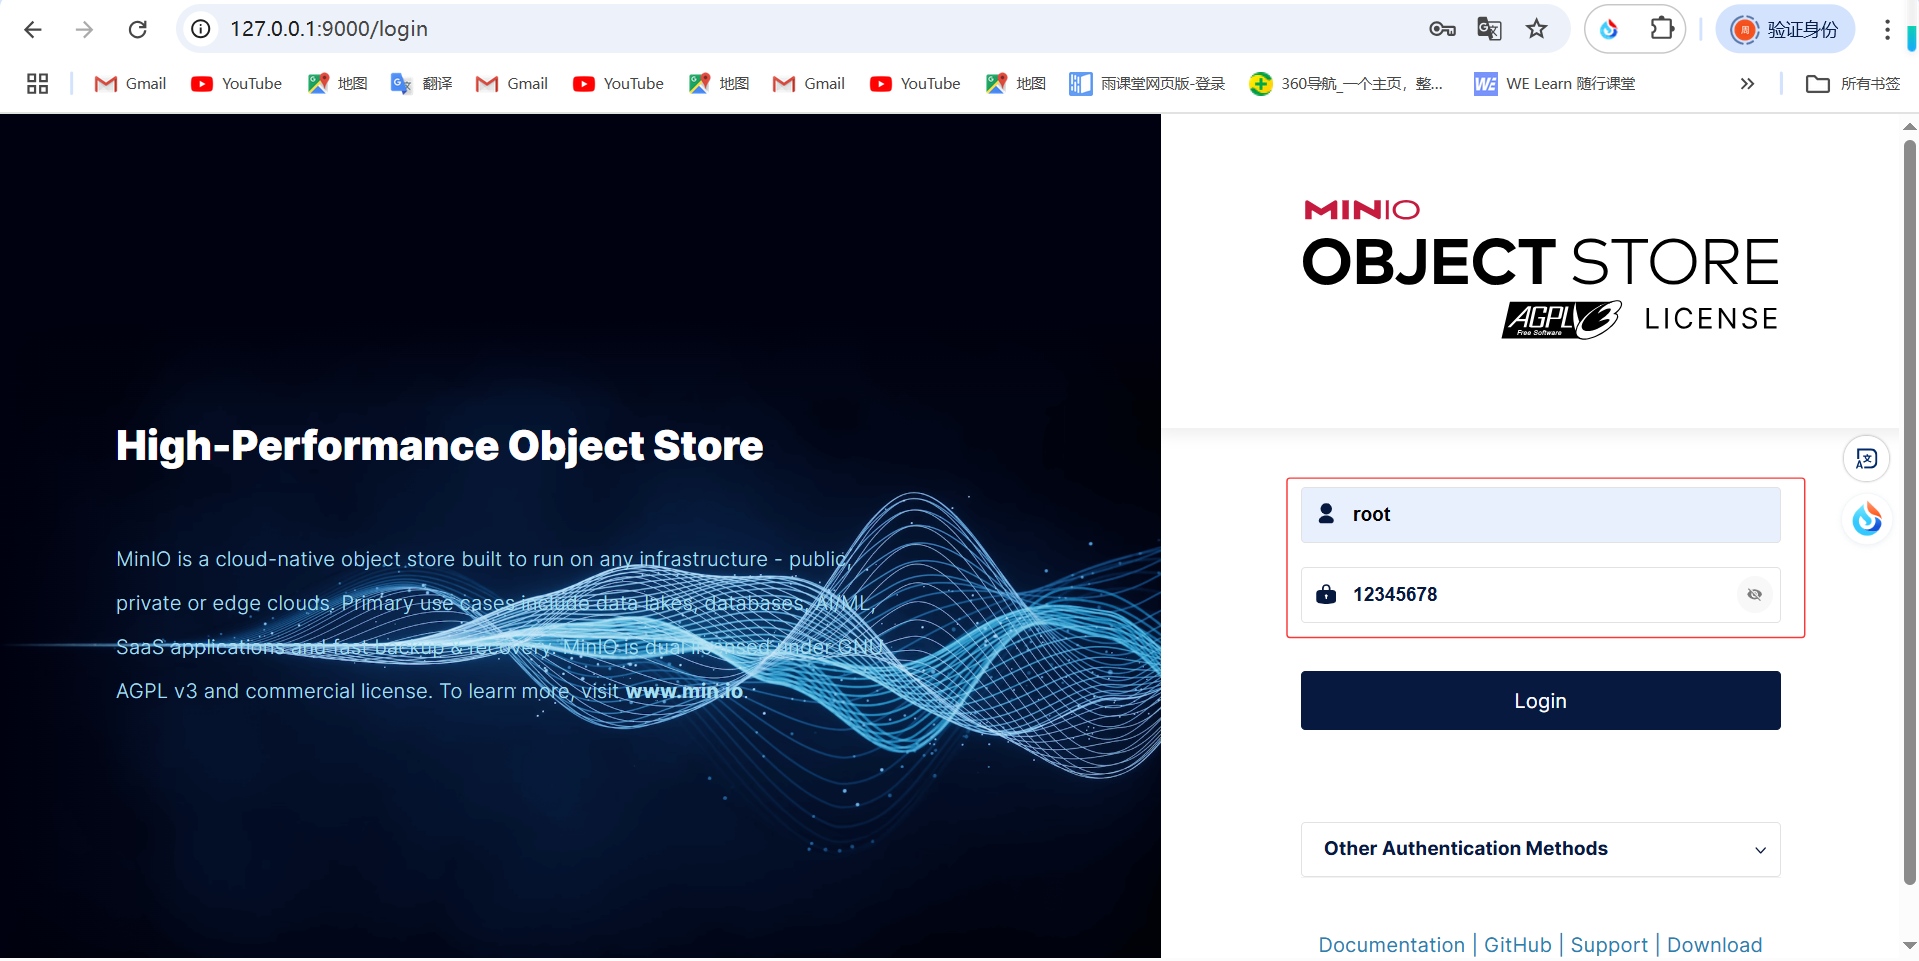Image resolution: width=1919 pixels, height=961 pixels.
Task: Open the first 地图 maps bookmark
Action: (x=338, y=84)
